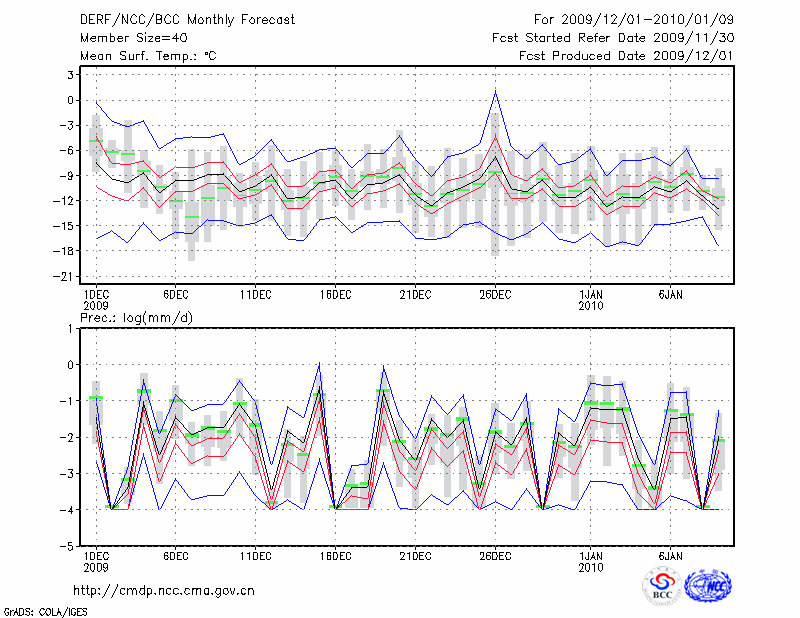Click the Fcst Produced Date text

[x=626, y=56]
